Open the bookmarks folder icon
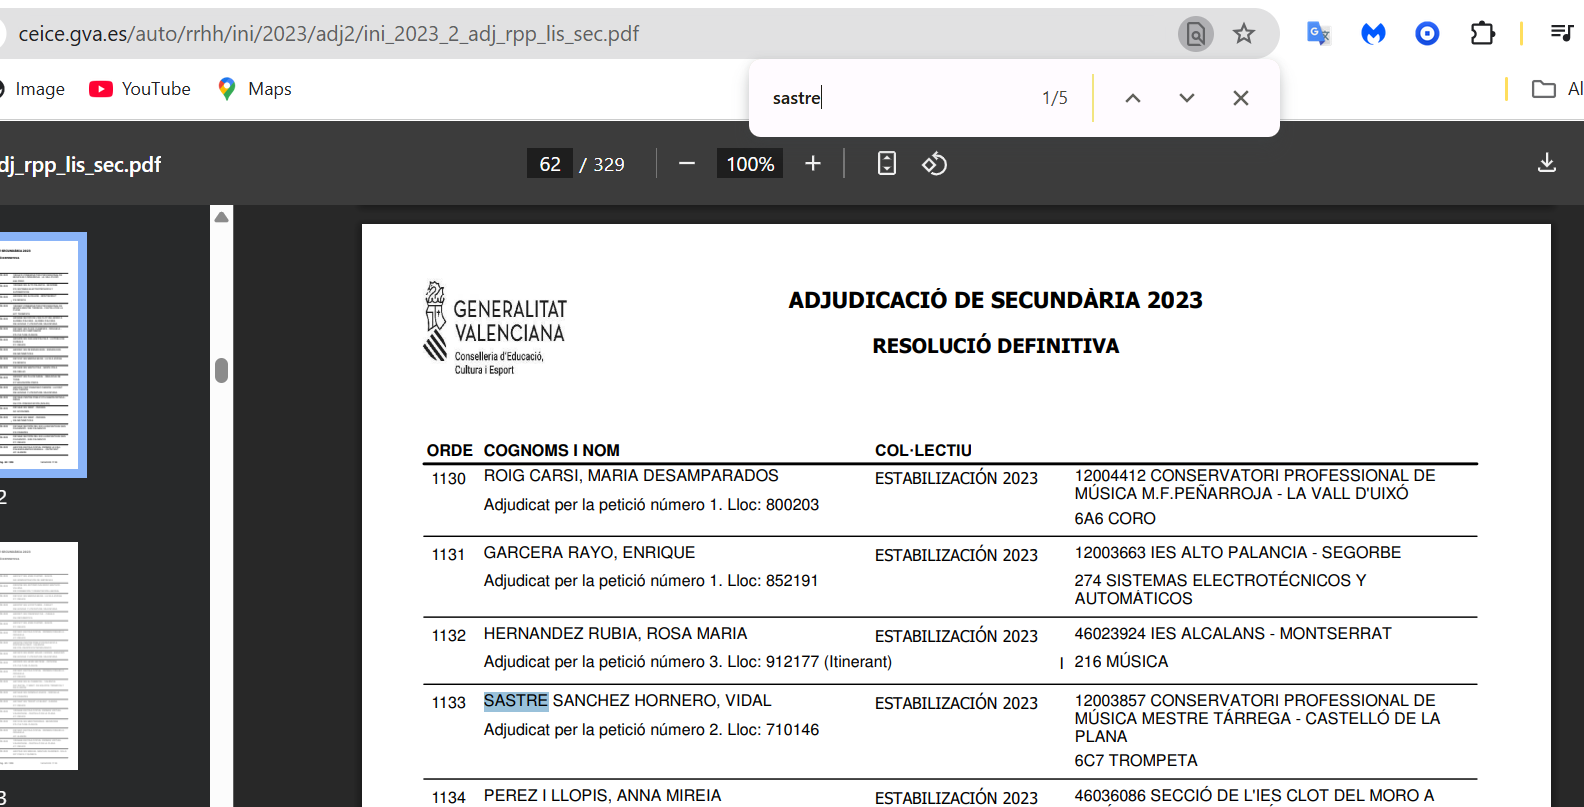Screen dimensions: 1584x807 click(1543, 89)
